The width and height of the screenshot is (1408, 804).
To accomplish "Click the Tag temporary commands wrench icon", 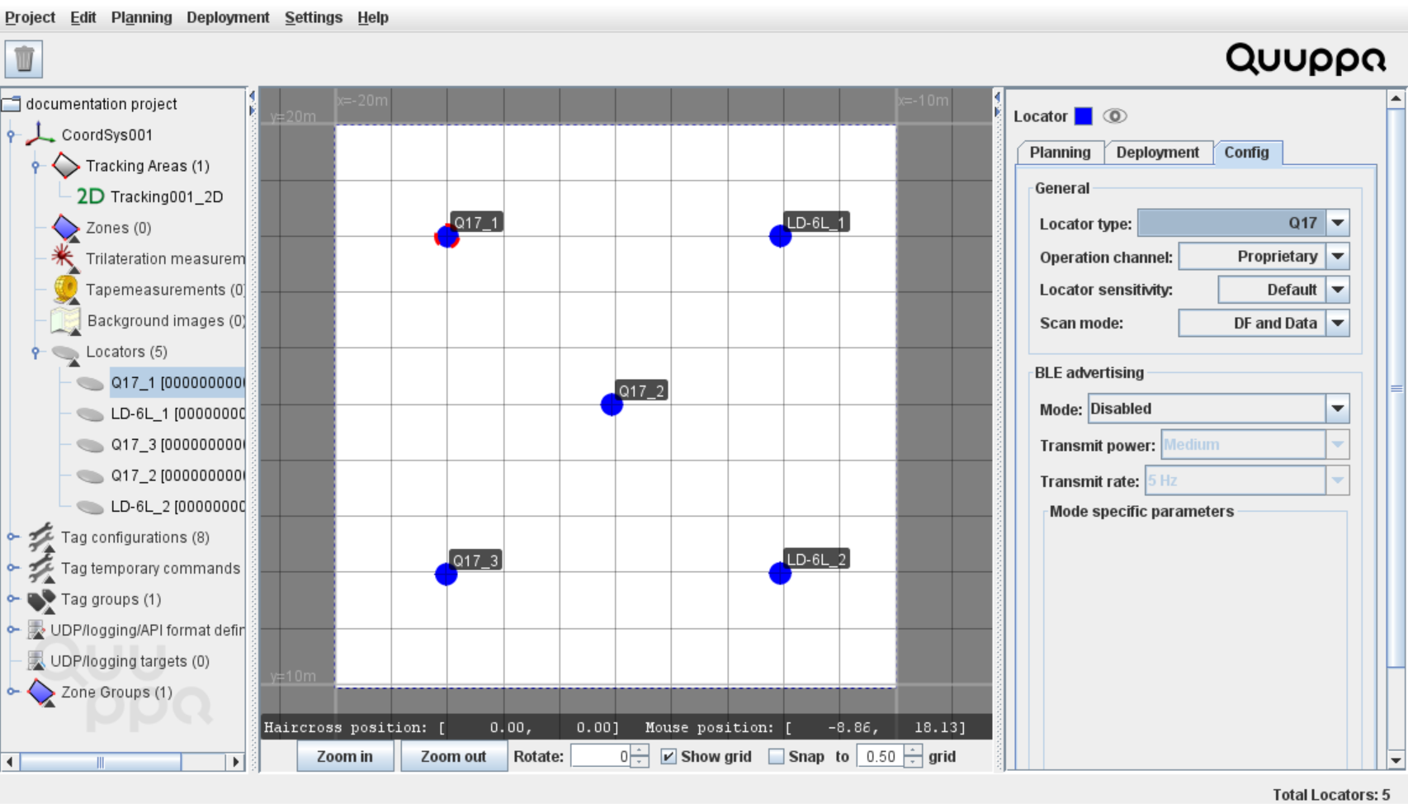I will [40, 568].
